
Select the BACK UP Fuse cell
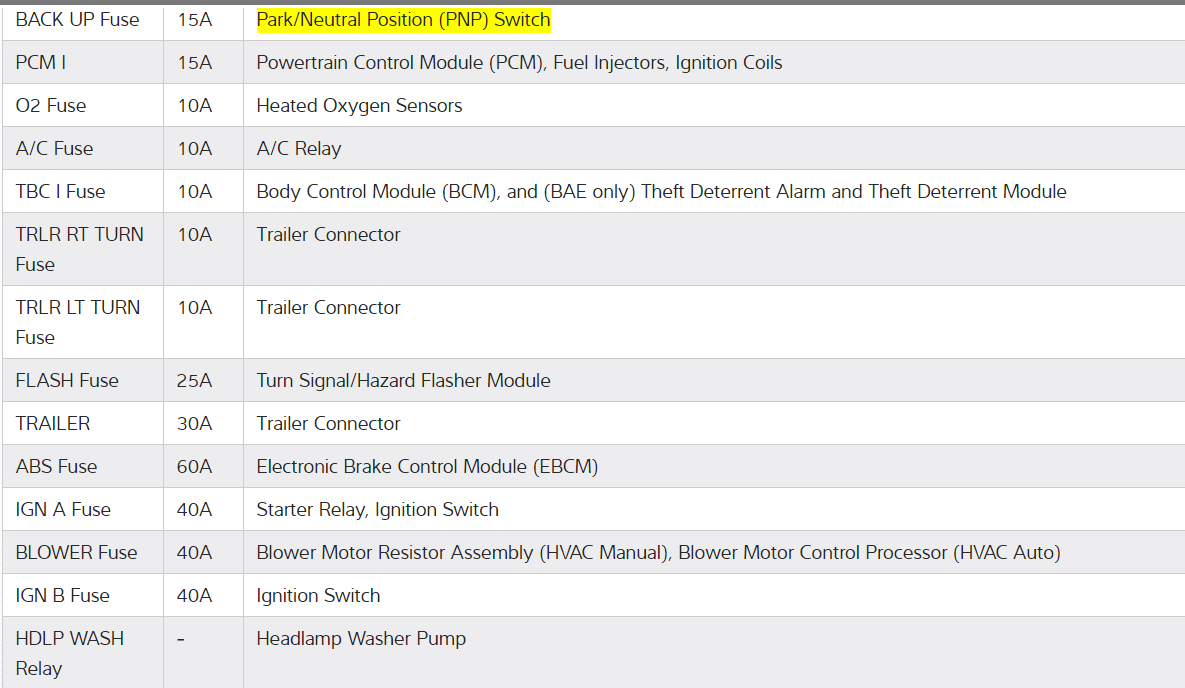[x=77, y=20]
